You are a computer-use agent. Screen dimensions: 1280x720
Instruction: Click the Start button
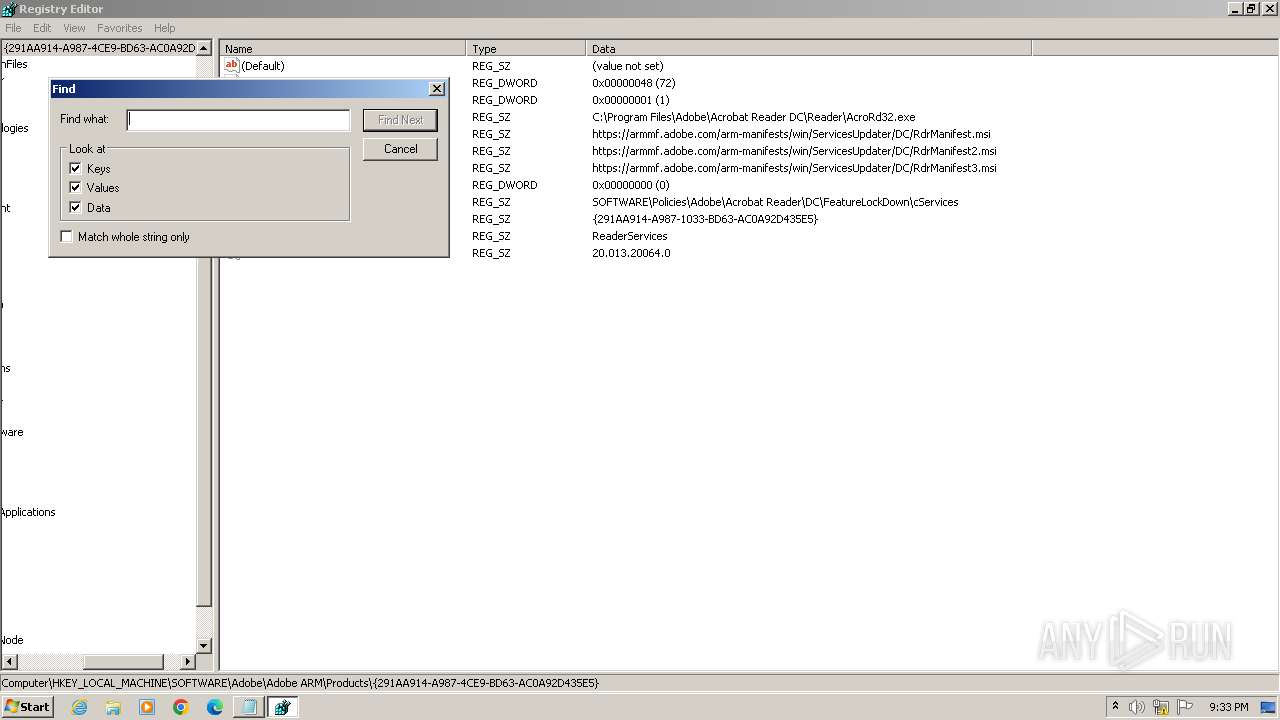(x=27, y=707)
